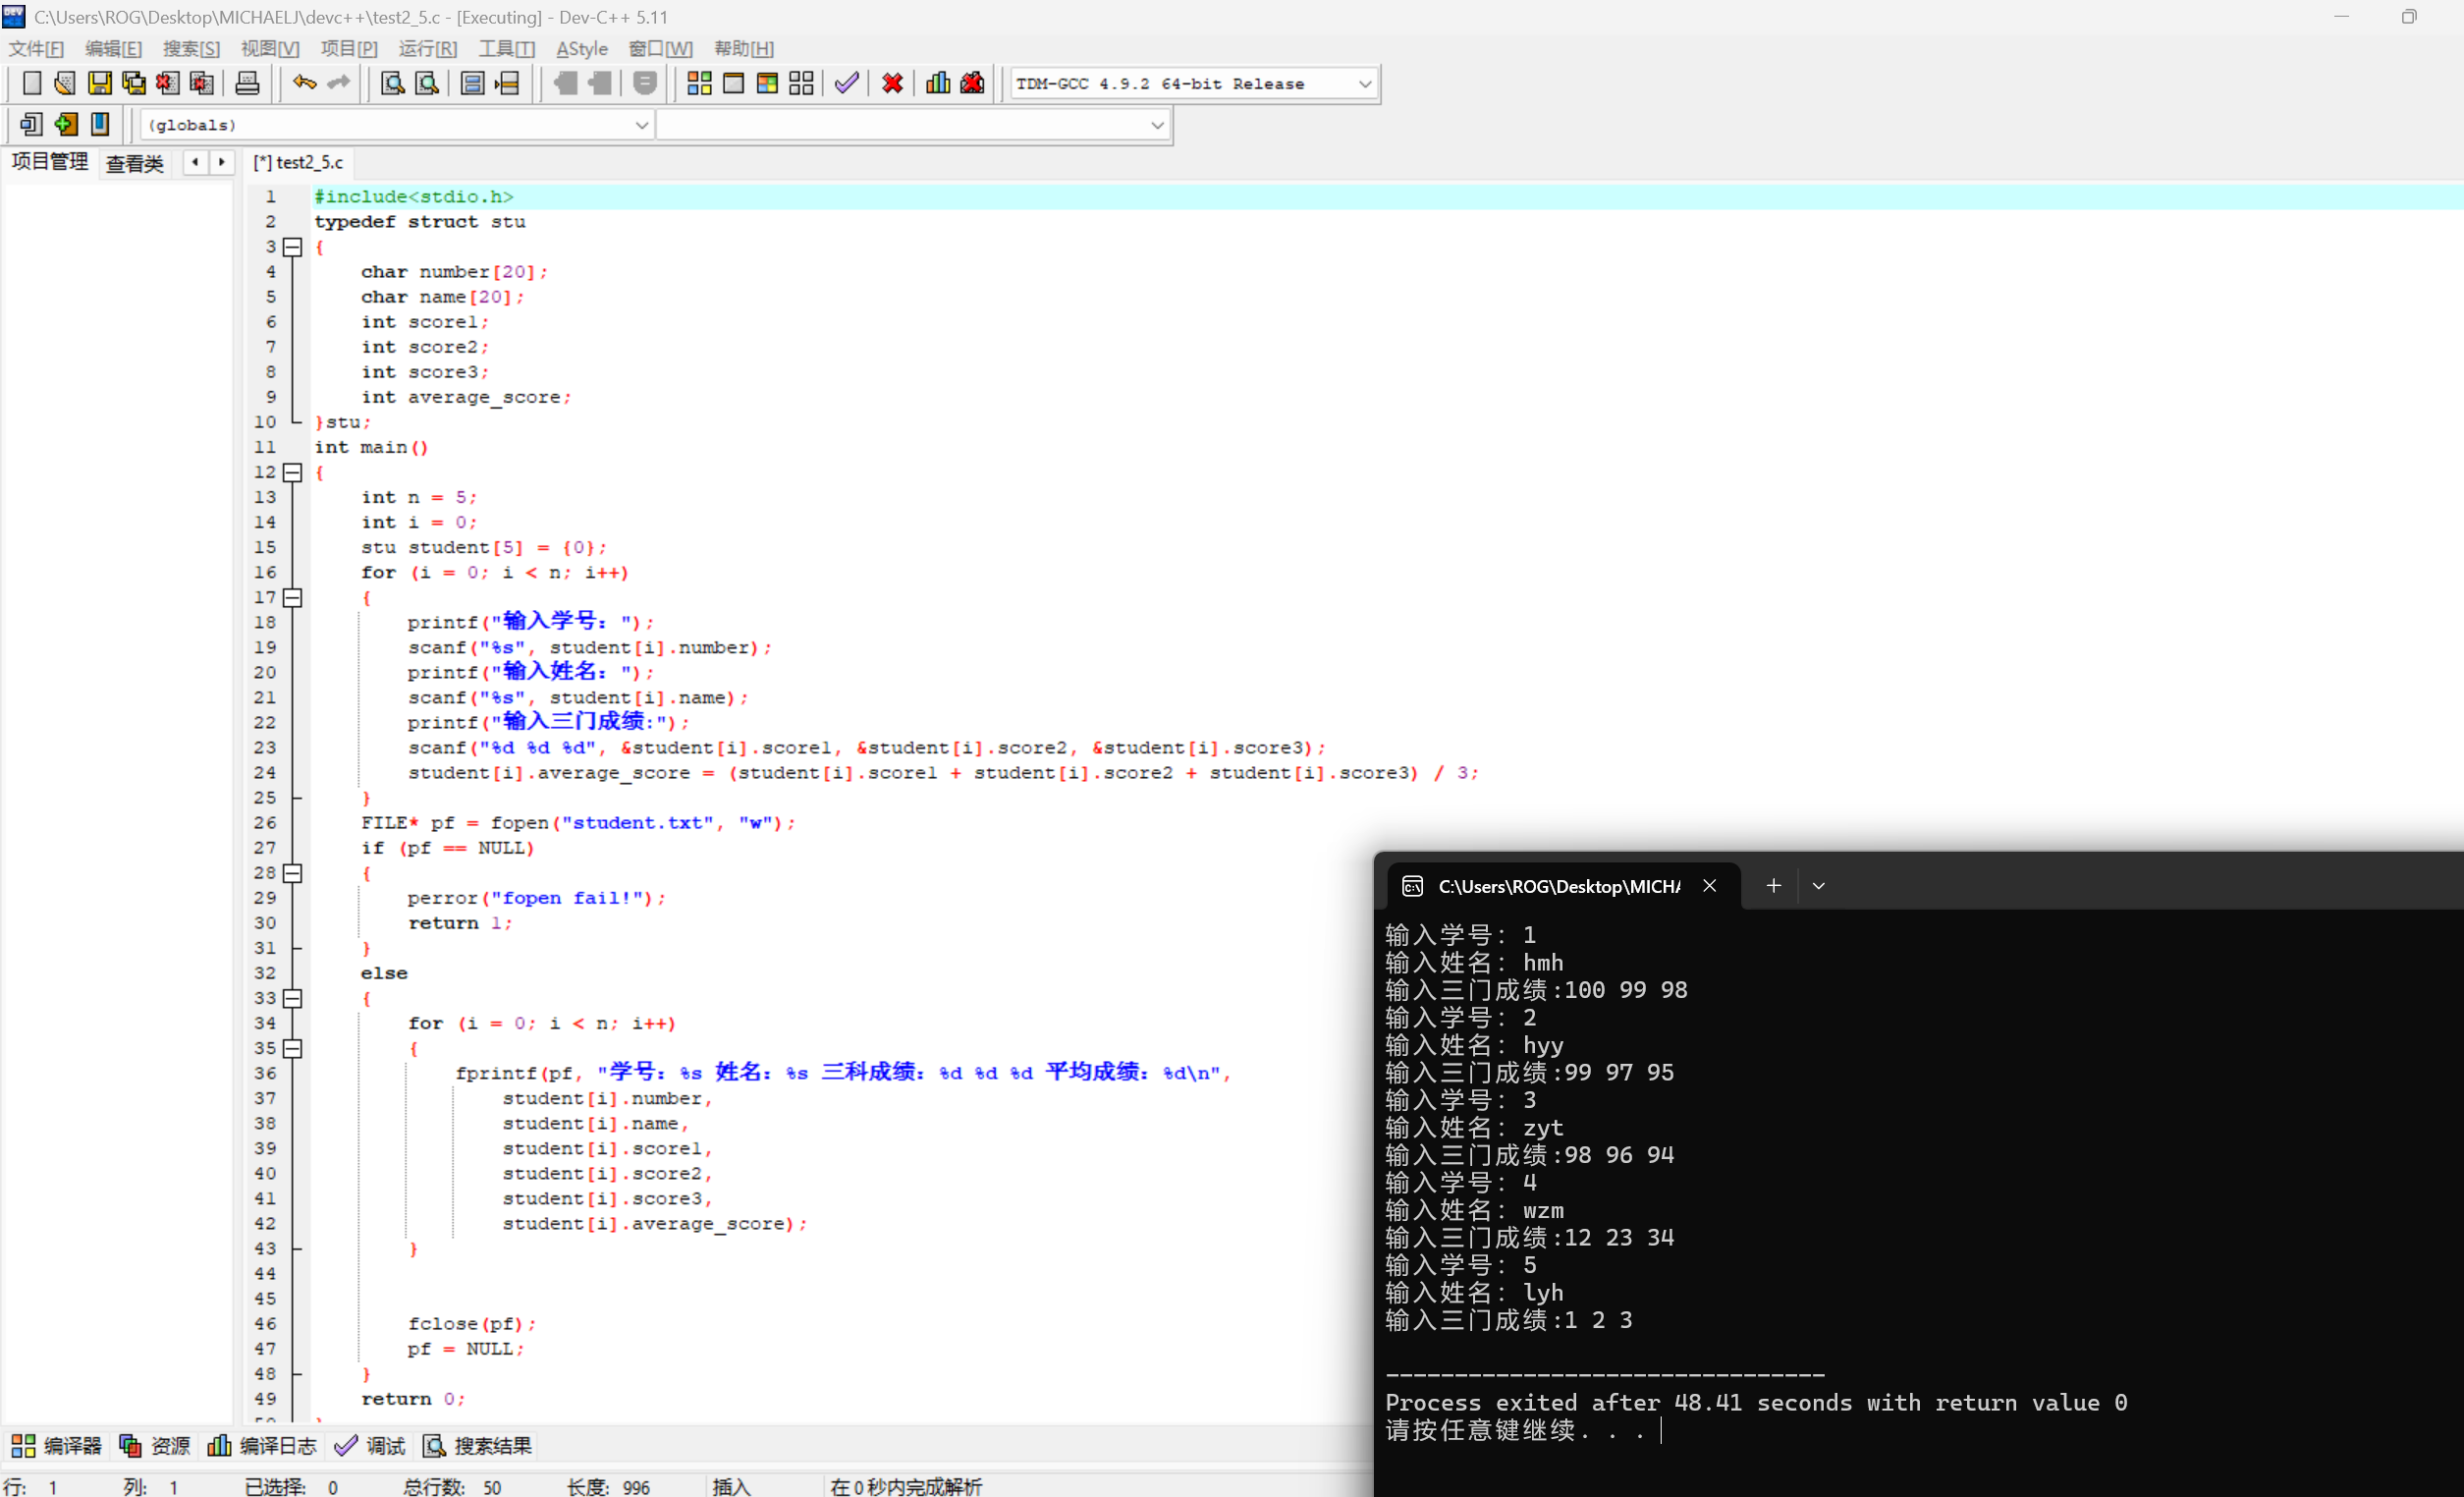Open the (globals) scope dropdown
Screen dimensions: 2464x1497
(641, 125)
